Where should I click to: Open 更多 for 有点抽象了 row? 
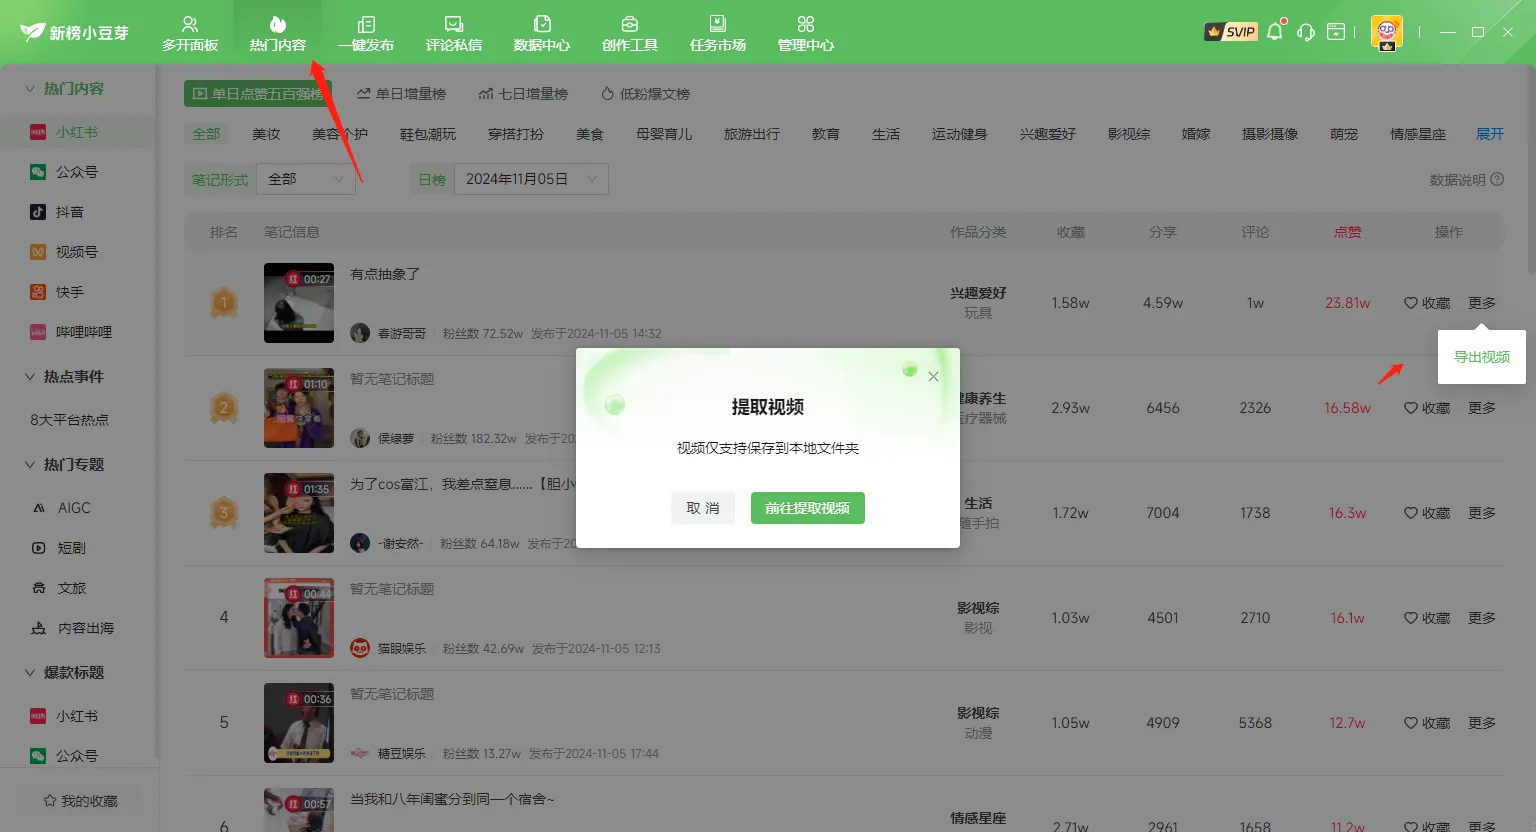(1482, 303)
